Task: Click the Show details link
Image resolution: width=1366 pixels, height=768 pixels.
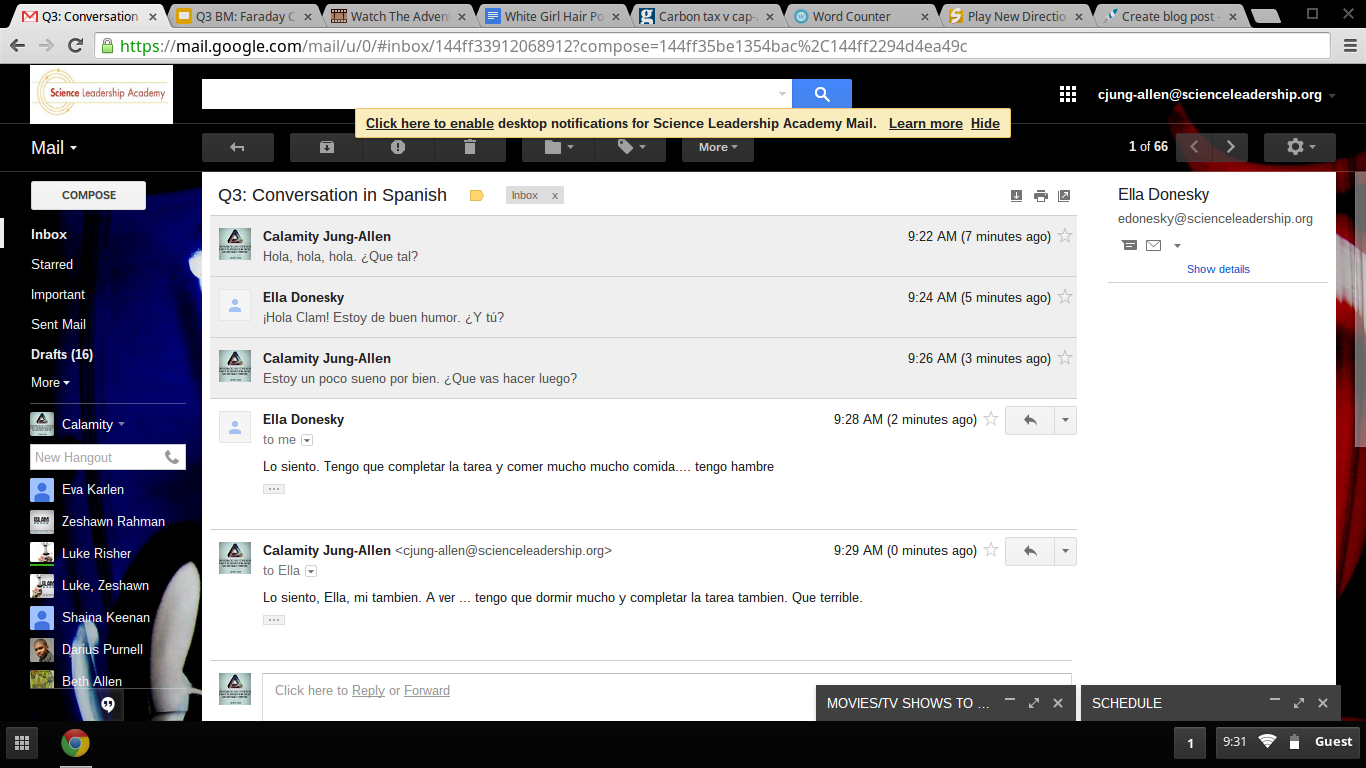Action: coord(1218,269)
